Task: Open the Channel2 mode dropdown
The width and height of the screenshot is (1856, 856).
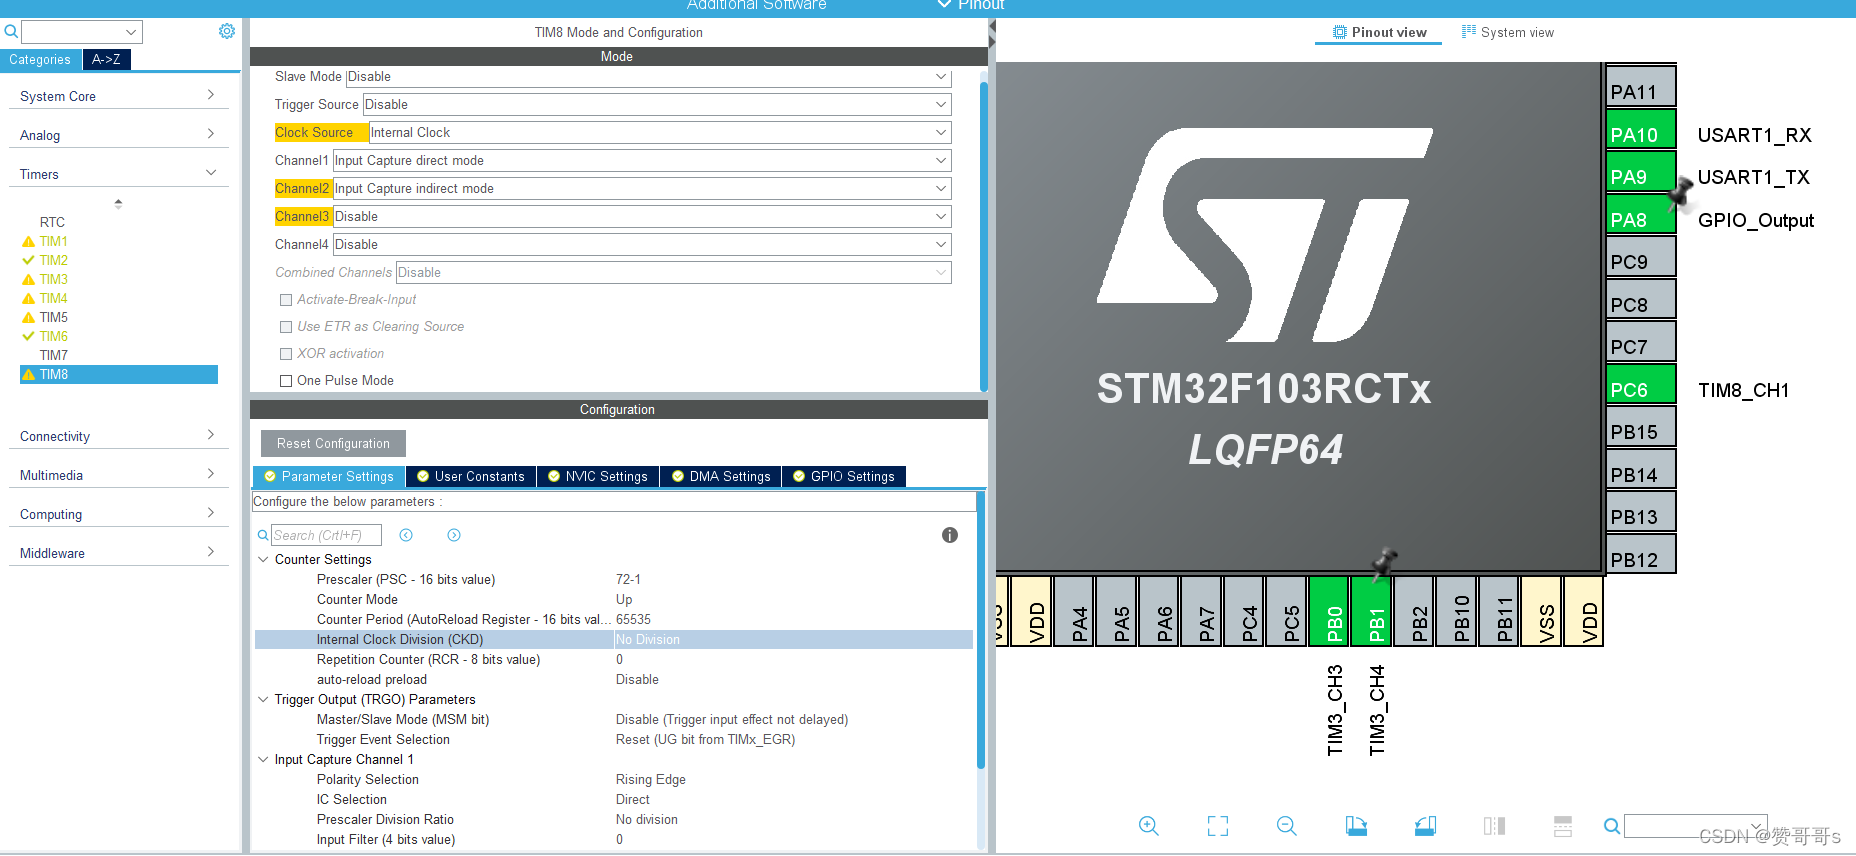Action: [x=642, y=189]
